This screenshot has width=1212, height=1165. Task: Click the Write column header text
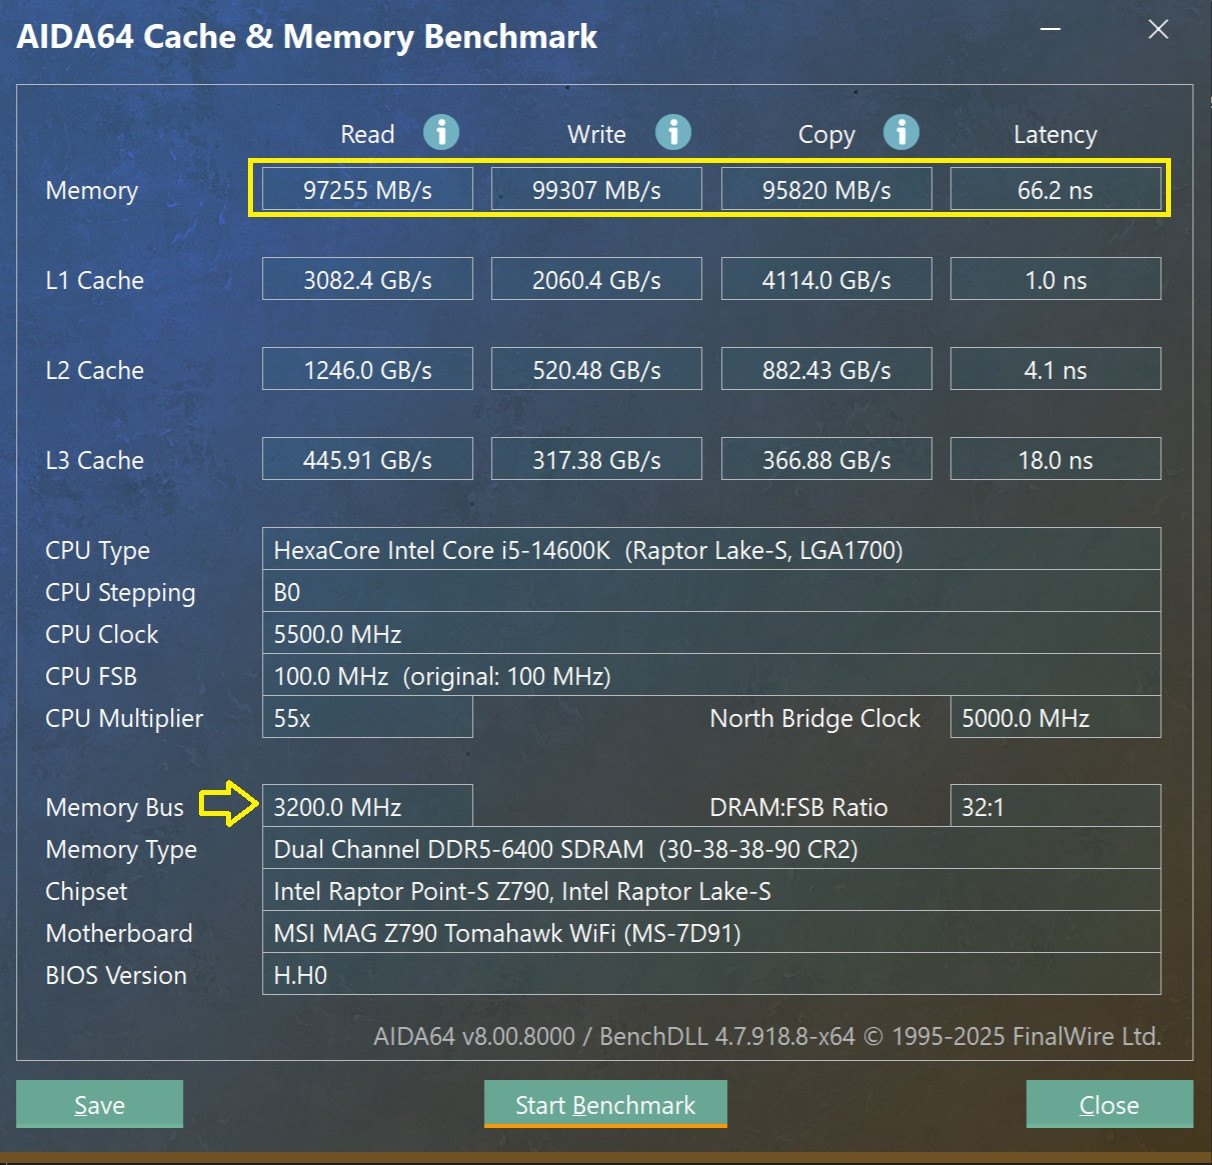(x=596, y=134)
